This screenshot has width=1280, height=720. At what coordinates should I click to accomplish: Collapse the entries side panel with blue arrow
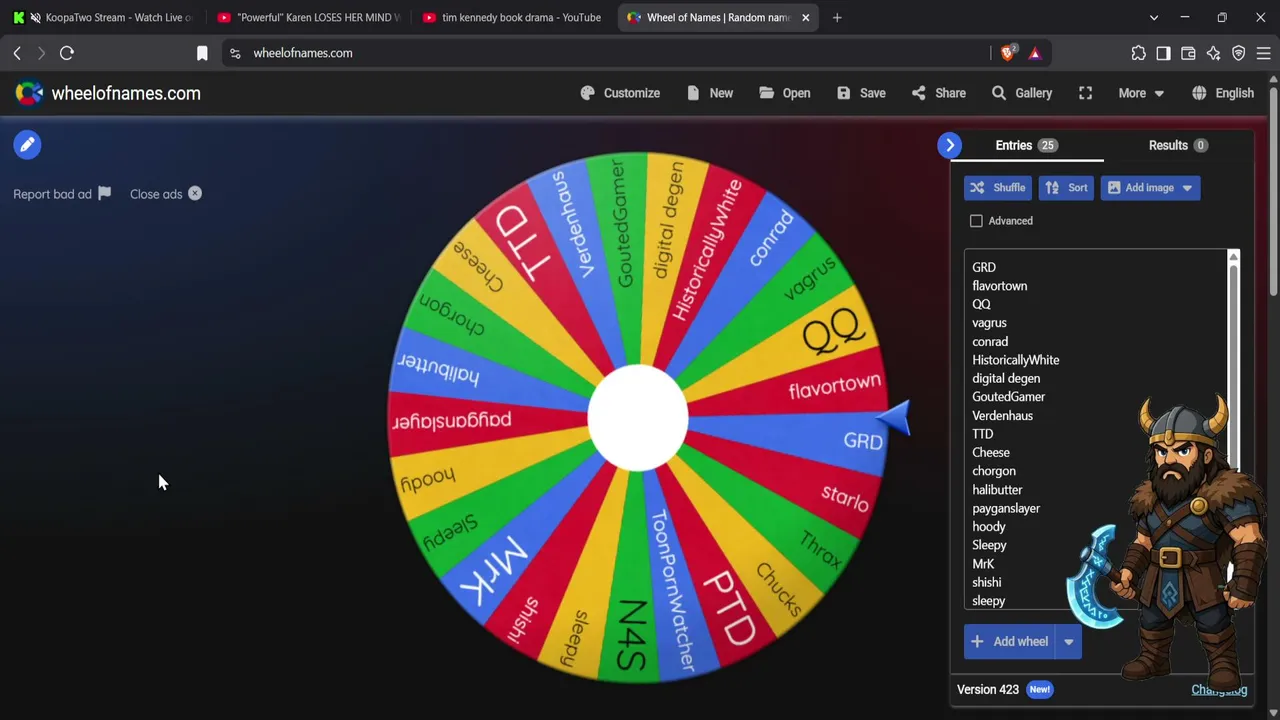click(950, 145)
